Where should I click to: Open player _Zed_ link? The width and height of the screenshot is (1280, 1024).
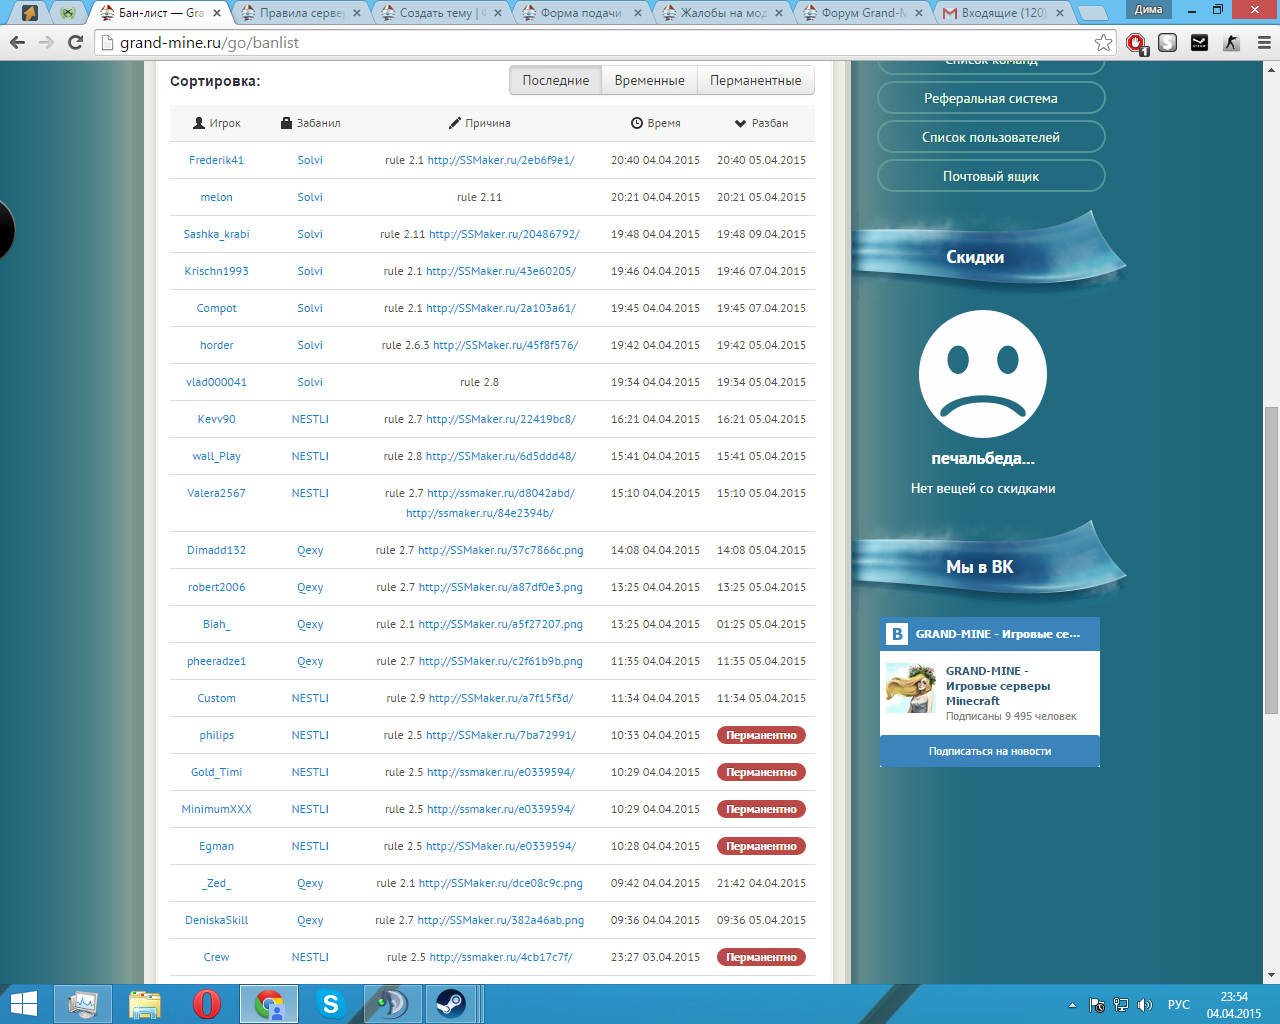[x=216, y=883]
